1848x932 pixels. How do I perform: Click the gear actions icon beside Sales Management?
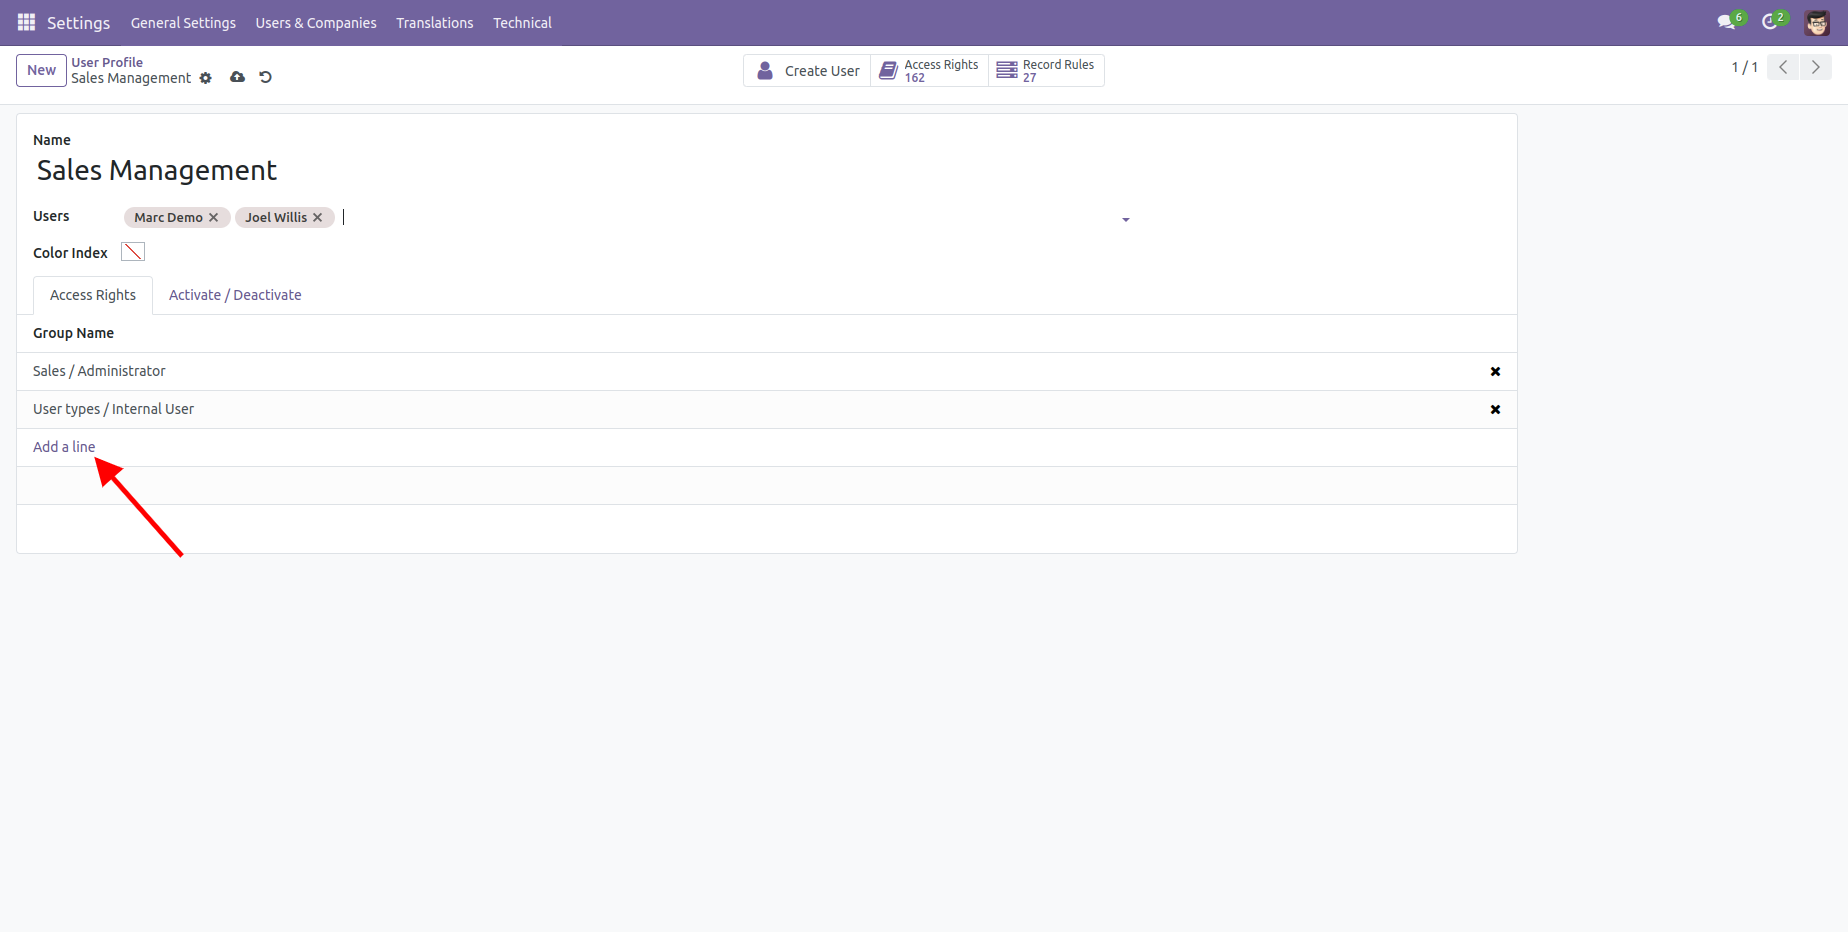pyautogui.click(x=206, y=78)
